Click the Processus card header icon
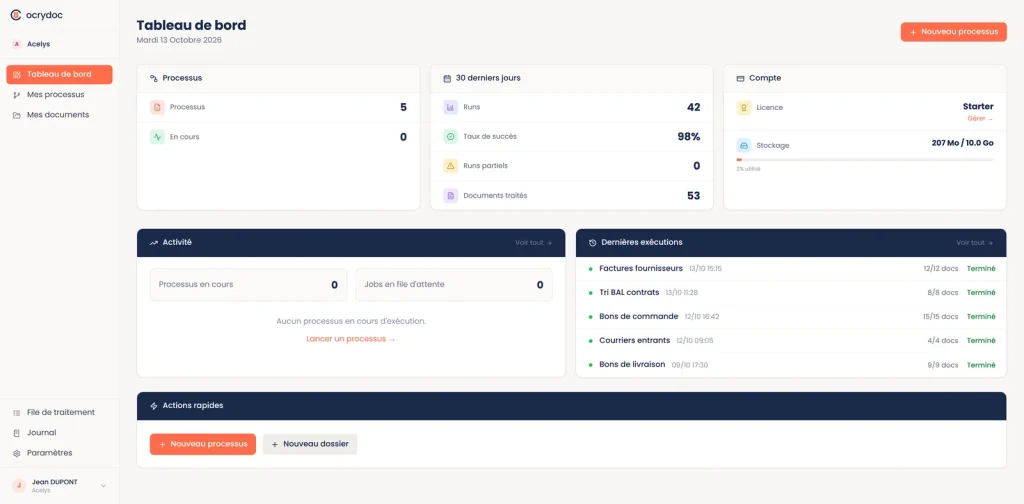Image resolution: width=1024 pixels, height=504 pixels. [x=153, y=78]
